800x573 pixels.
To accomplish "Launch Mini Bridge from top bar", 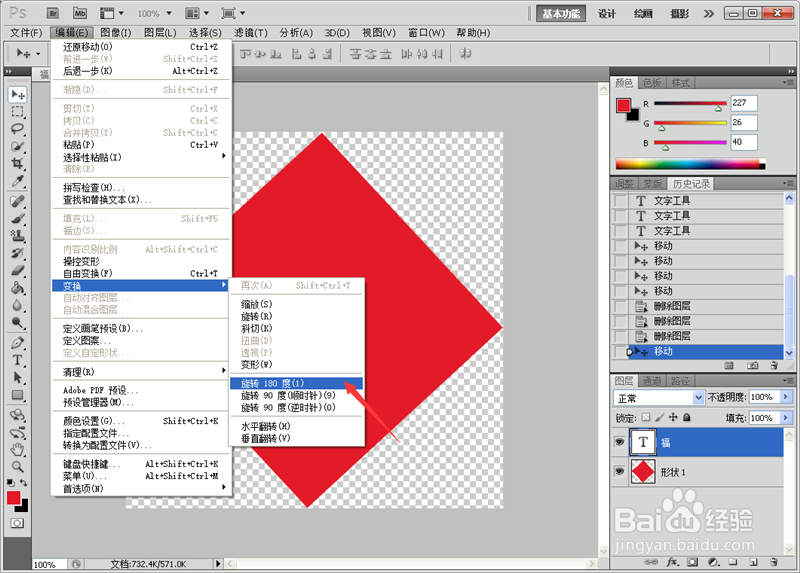I will [80, 13].
